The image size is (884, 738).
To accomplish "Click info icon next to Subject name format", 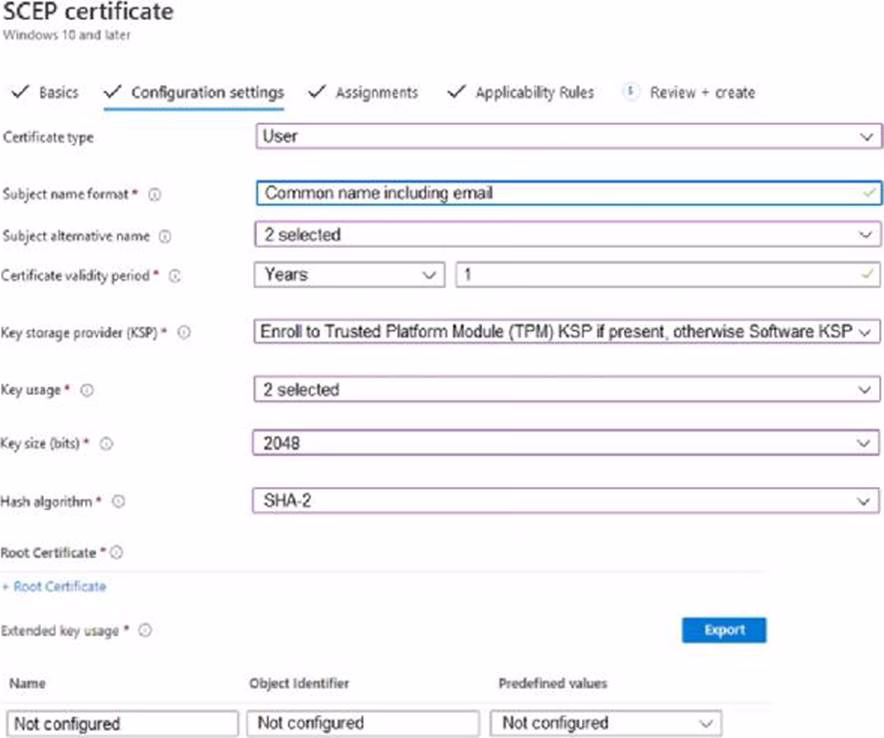I will click(x=155, y=194).
